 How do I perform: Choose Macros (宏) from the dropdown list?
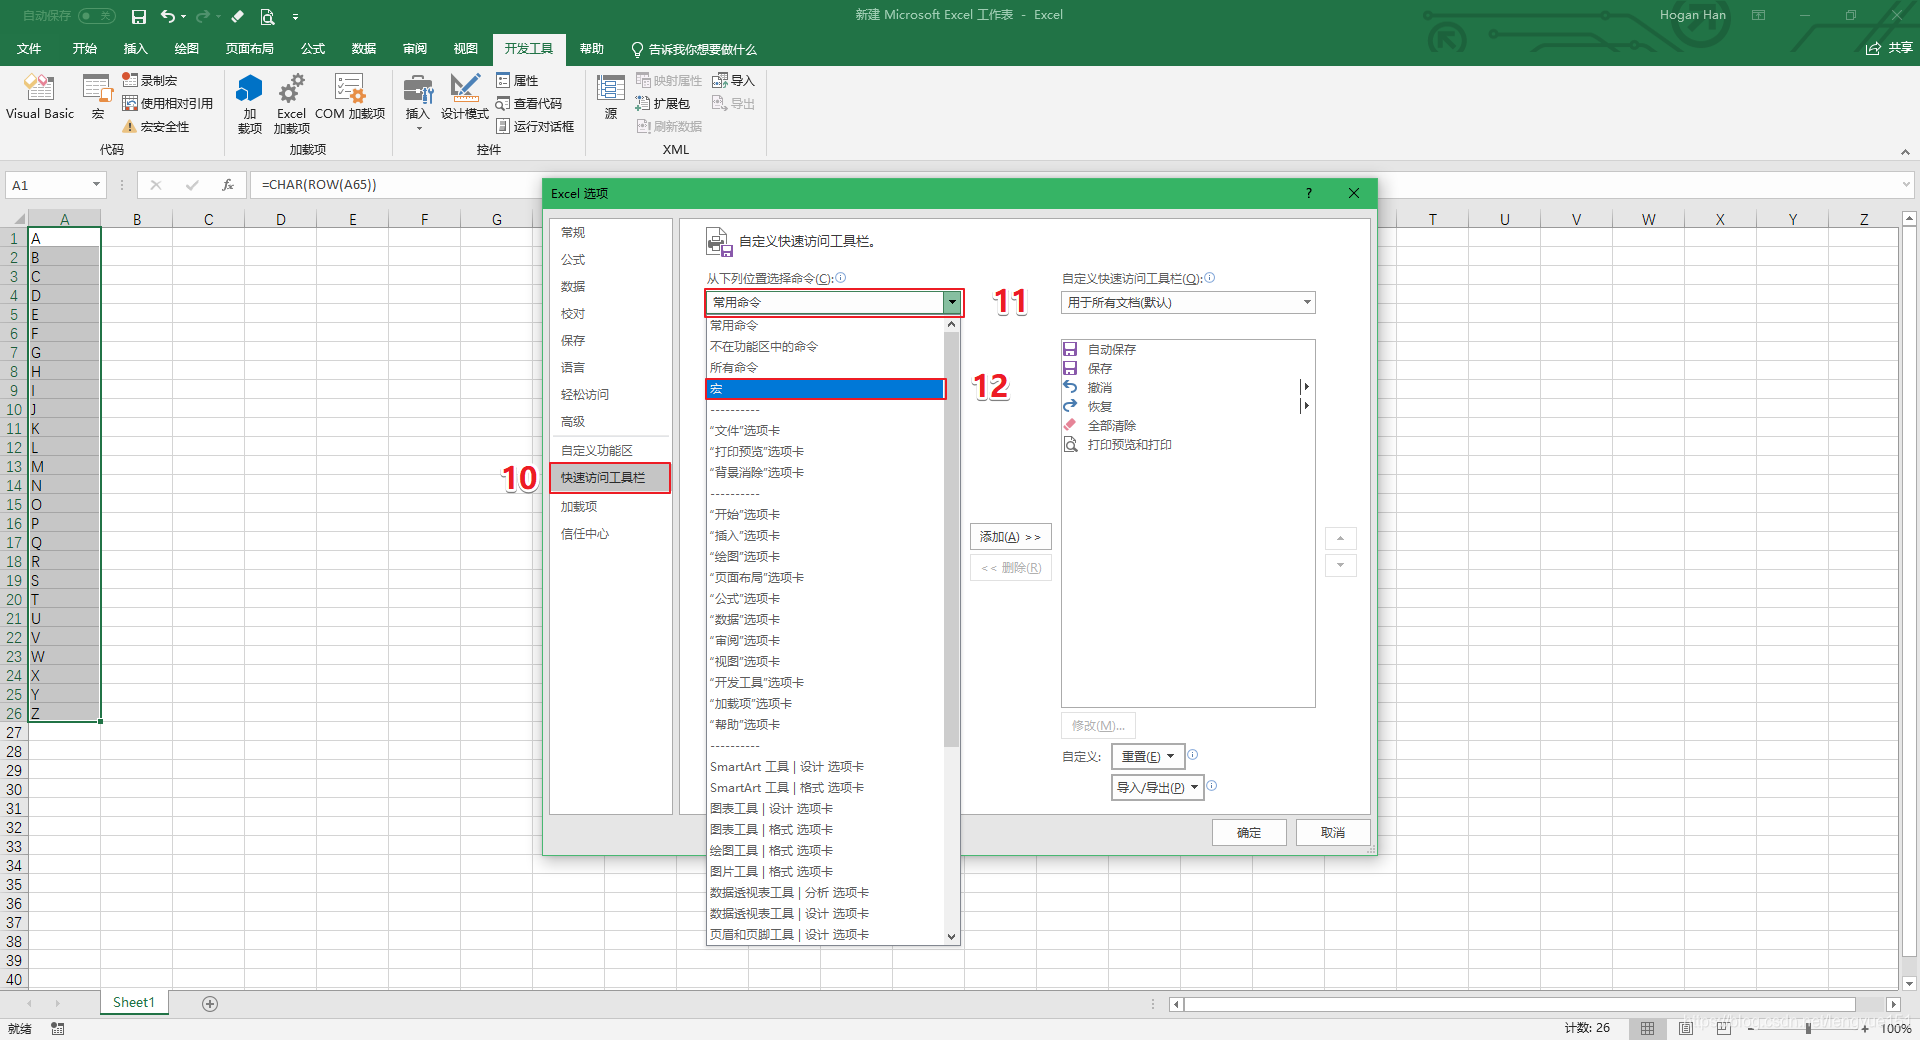point(825,389)
